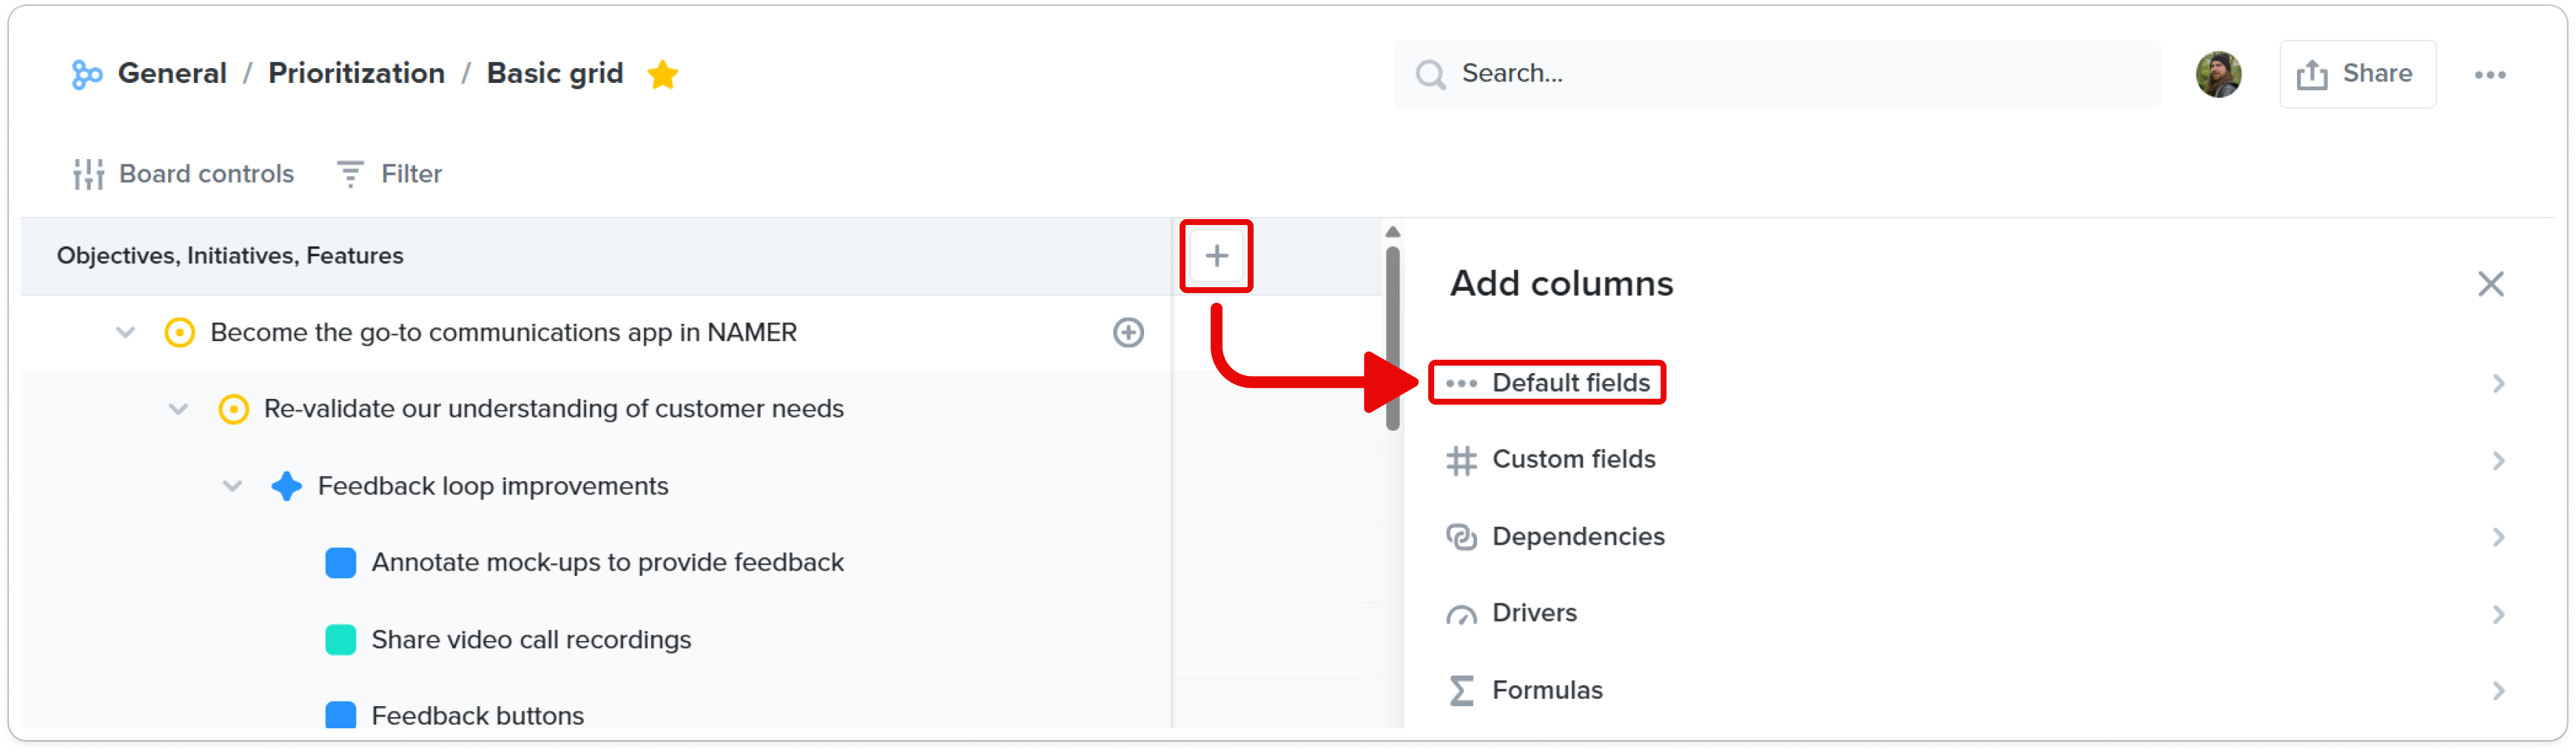Image resolution: width=2576 pixels, height=752 pixels.
Task: Click the Formulas sigma icon
Action: click(1461, 691)
